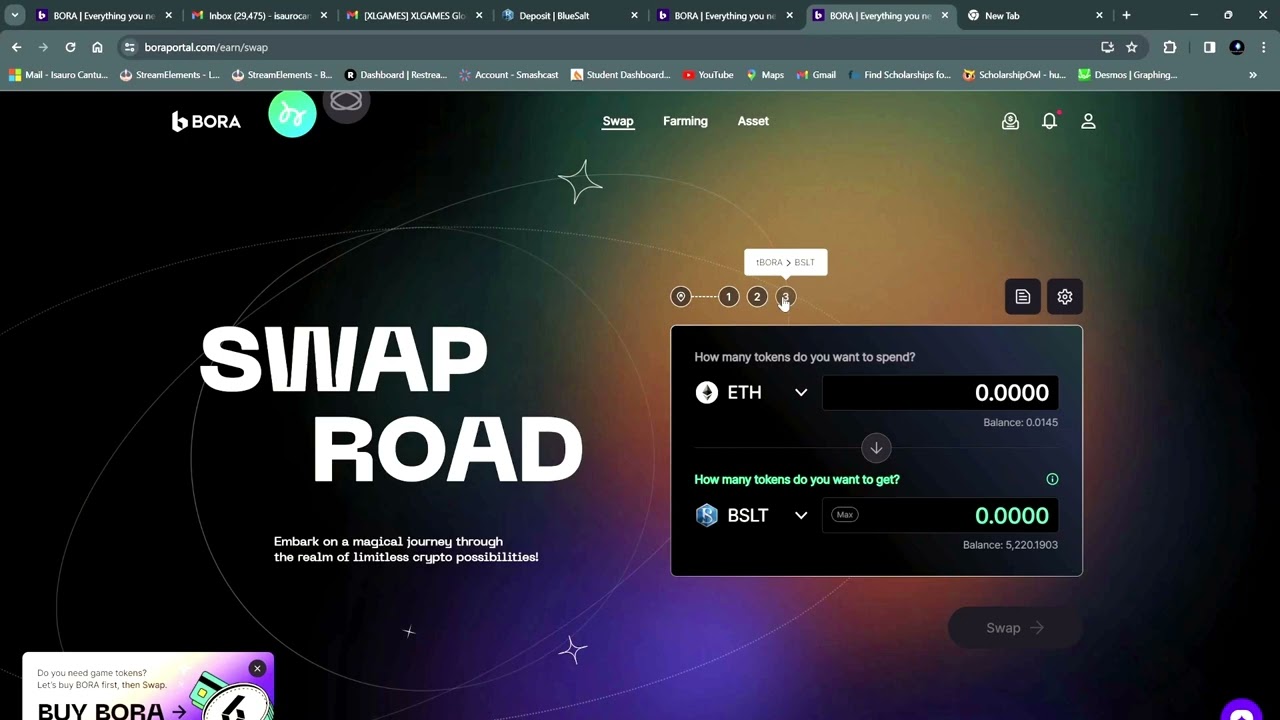Show more bookmarks with the chevron
The width and height of the screenshot is (1280, 720).
pos(1253,75)
